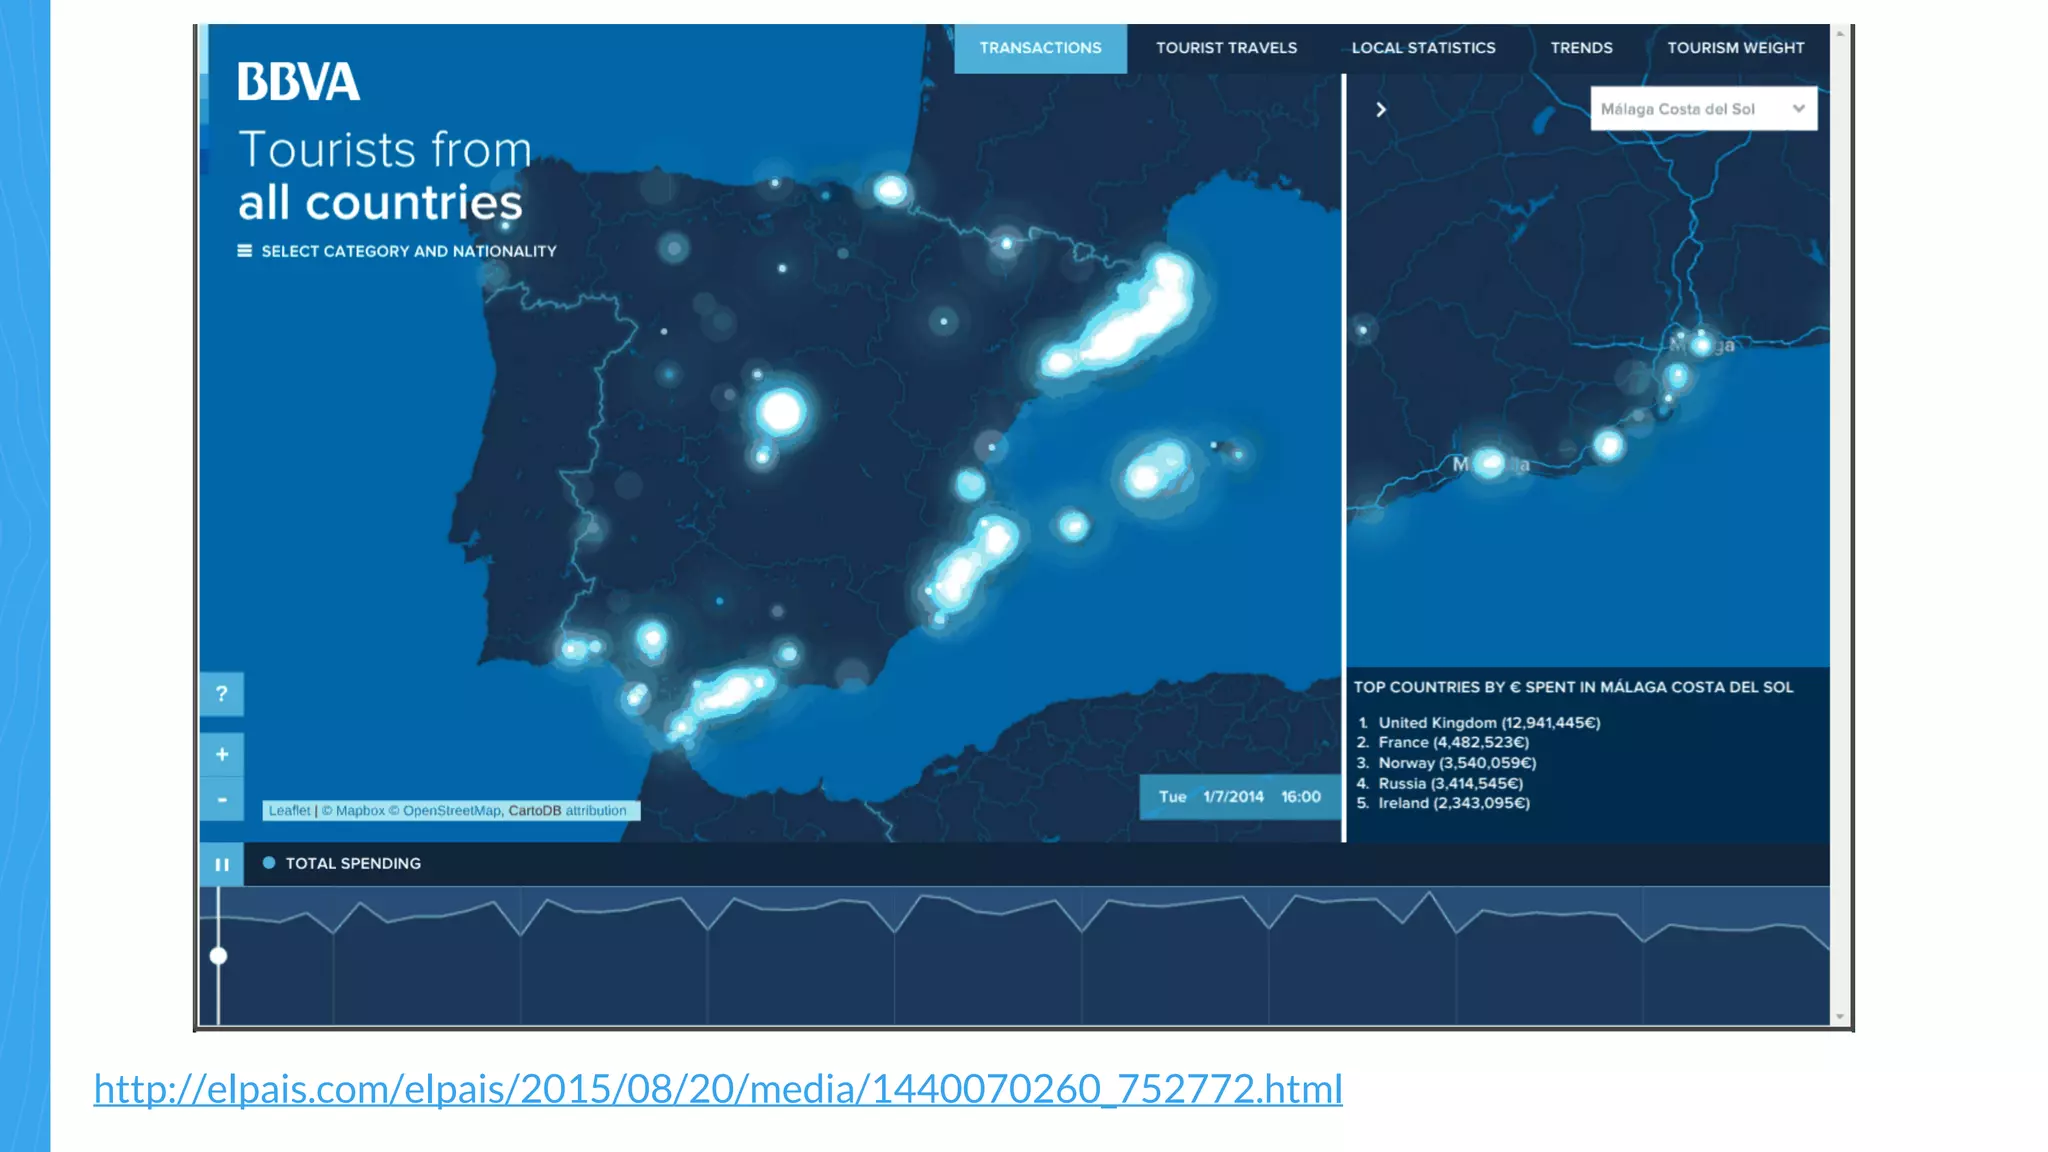2048x1152 pixels.
Task: Click the scrollbar down arrow
Action: (1840, 1017)
